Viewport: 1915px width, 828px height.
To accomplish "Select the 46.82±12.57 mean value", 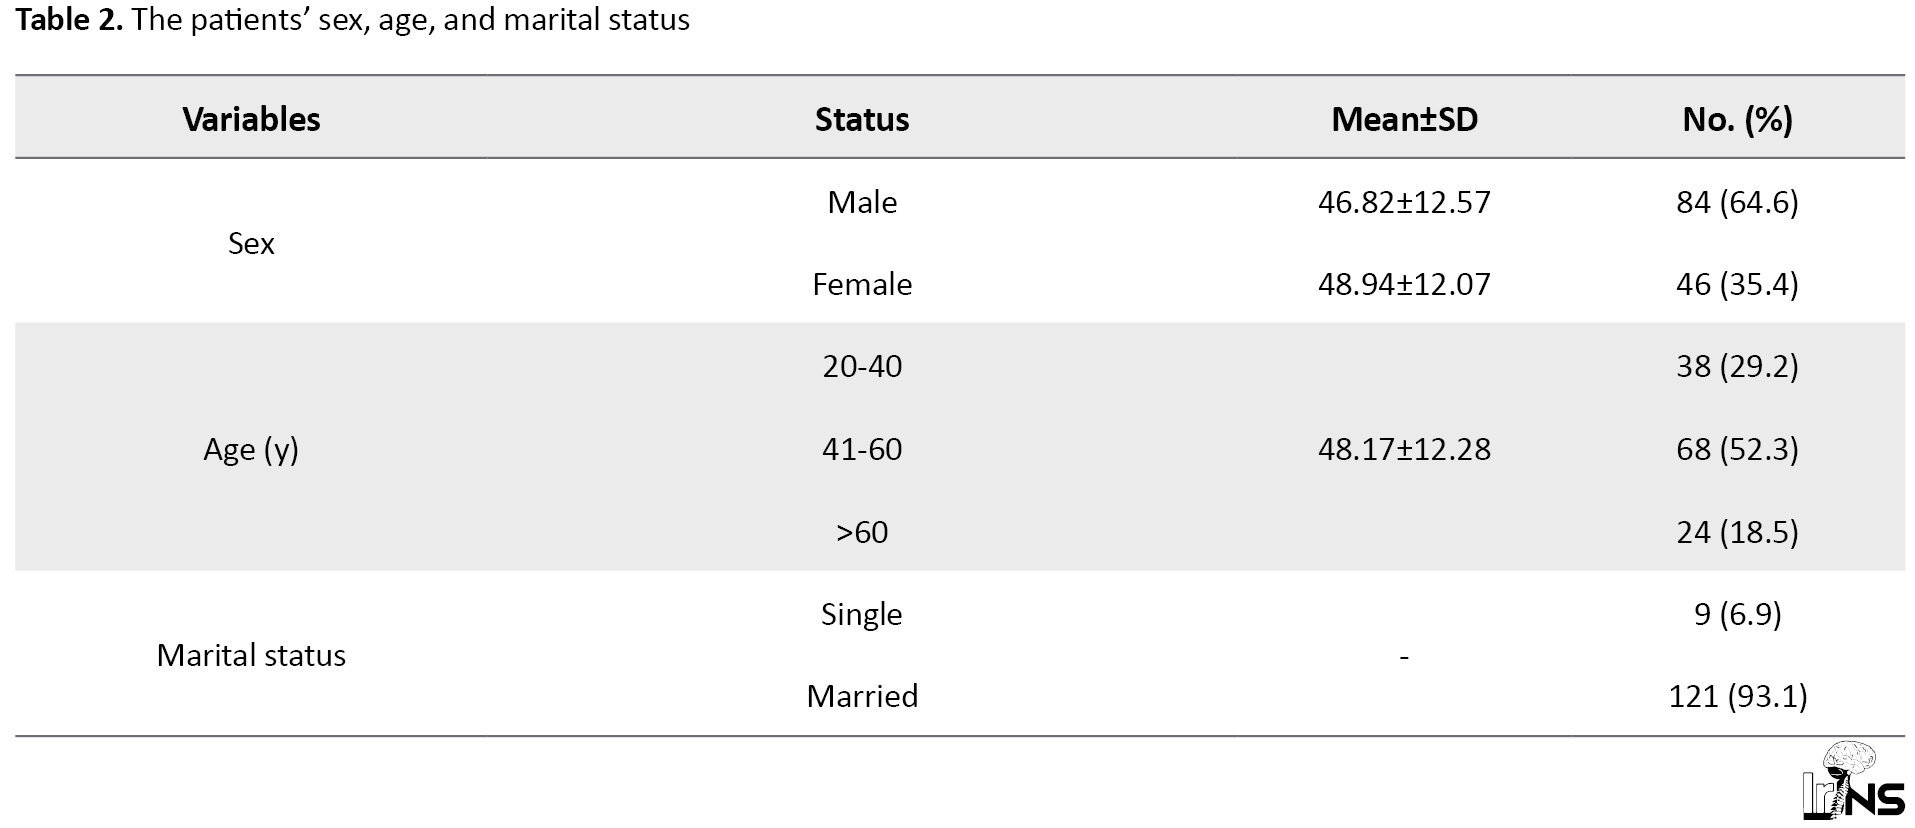I will pyautogui.click(x=1404, y=202).
